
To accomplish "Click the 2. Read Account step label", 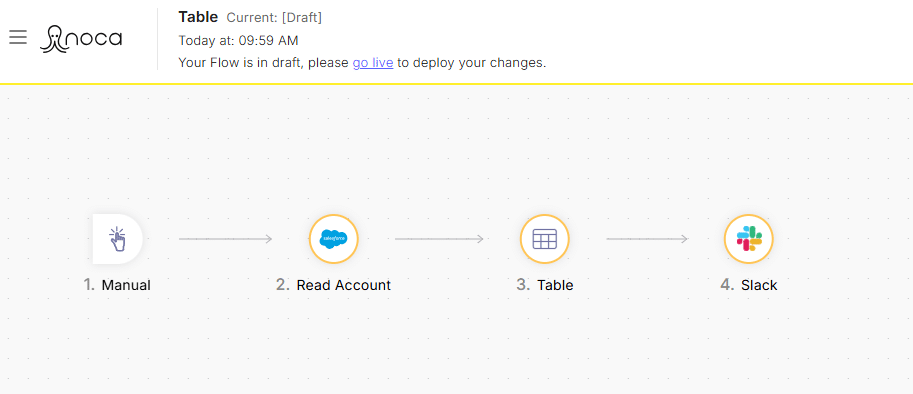I will pos(334,285).
